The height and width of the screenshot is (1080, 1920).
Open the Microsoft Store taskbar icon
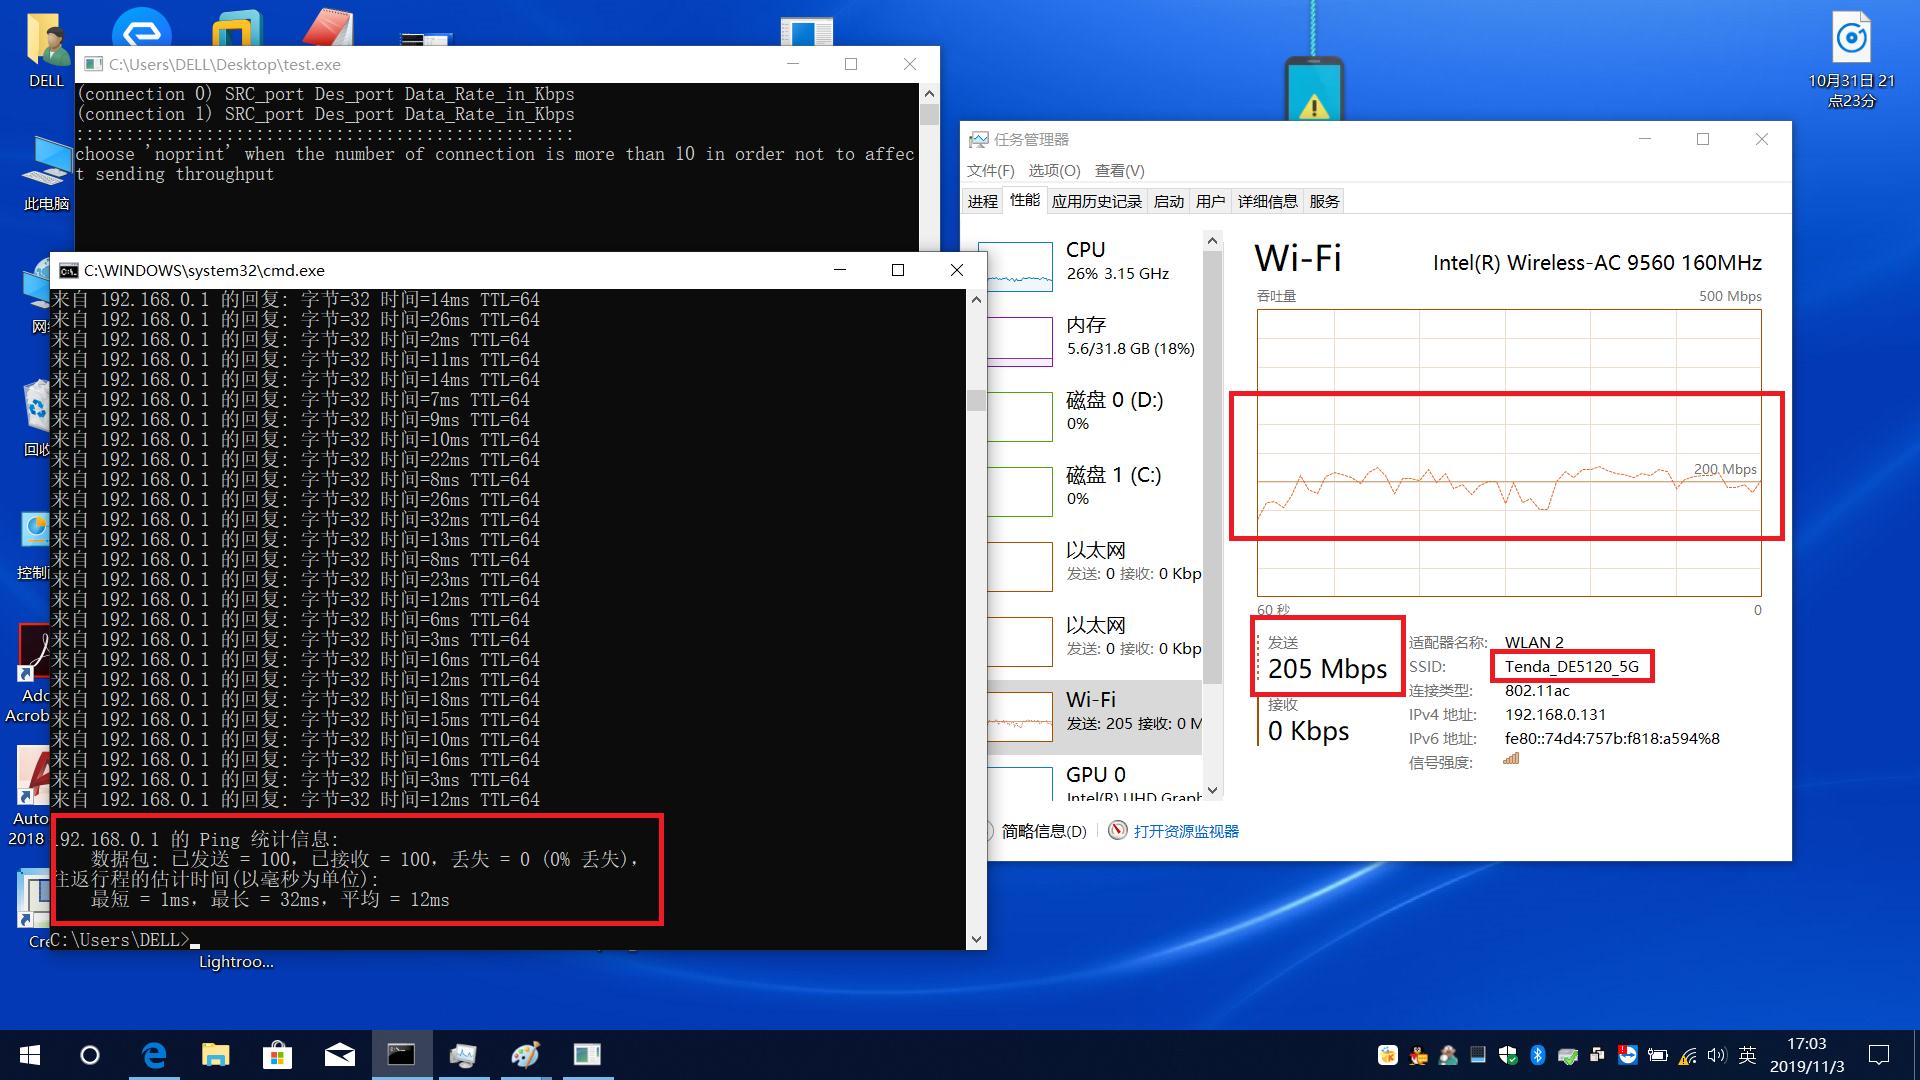(277, 1055)
